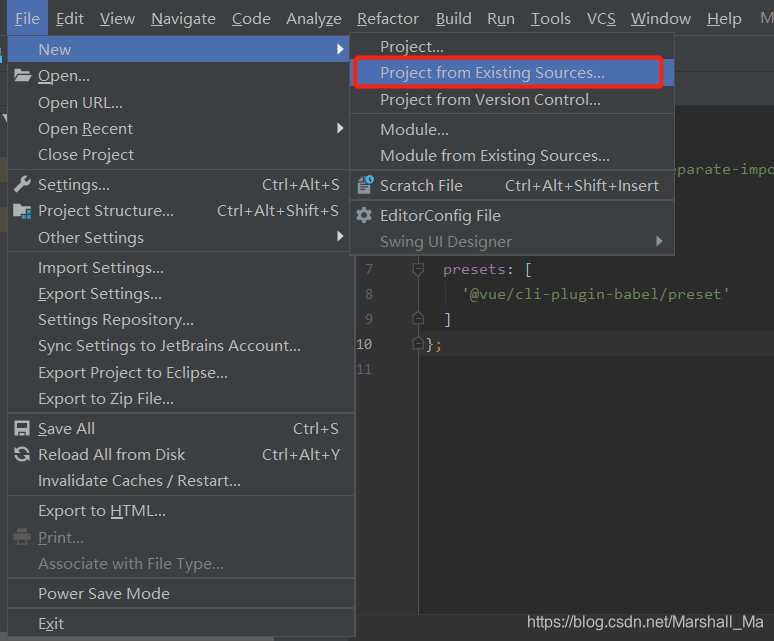Click '@vue/cli-plugin-babel/preset' string in editor
Image resolution: width=774 pixels, height=641 pixels.
tap(595, 294)
